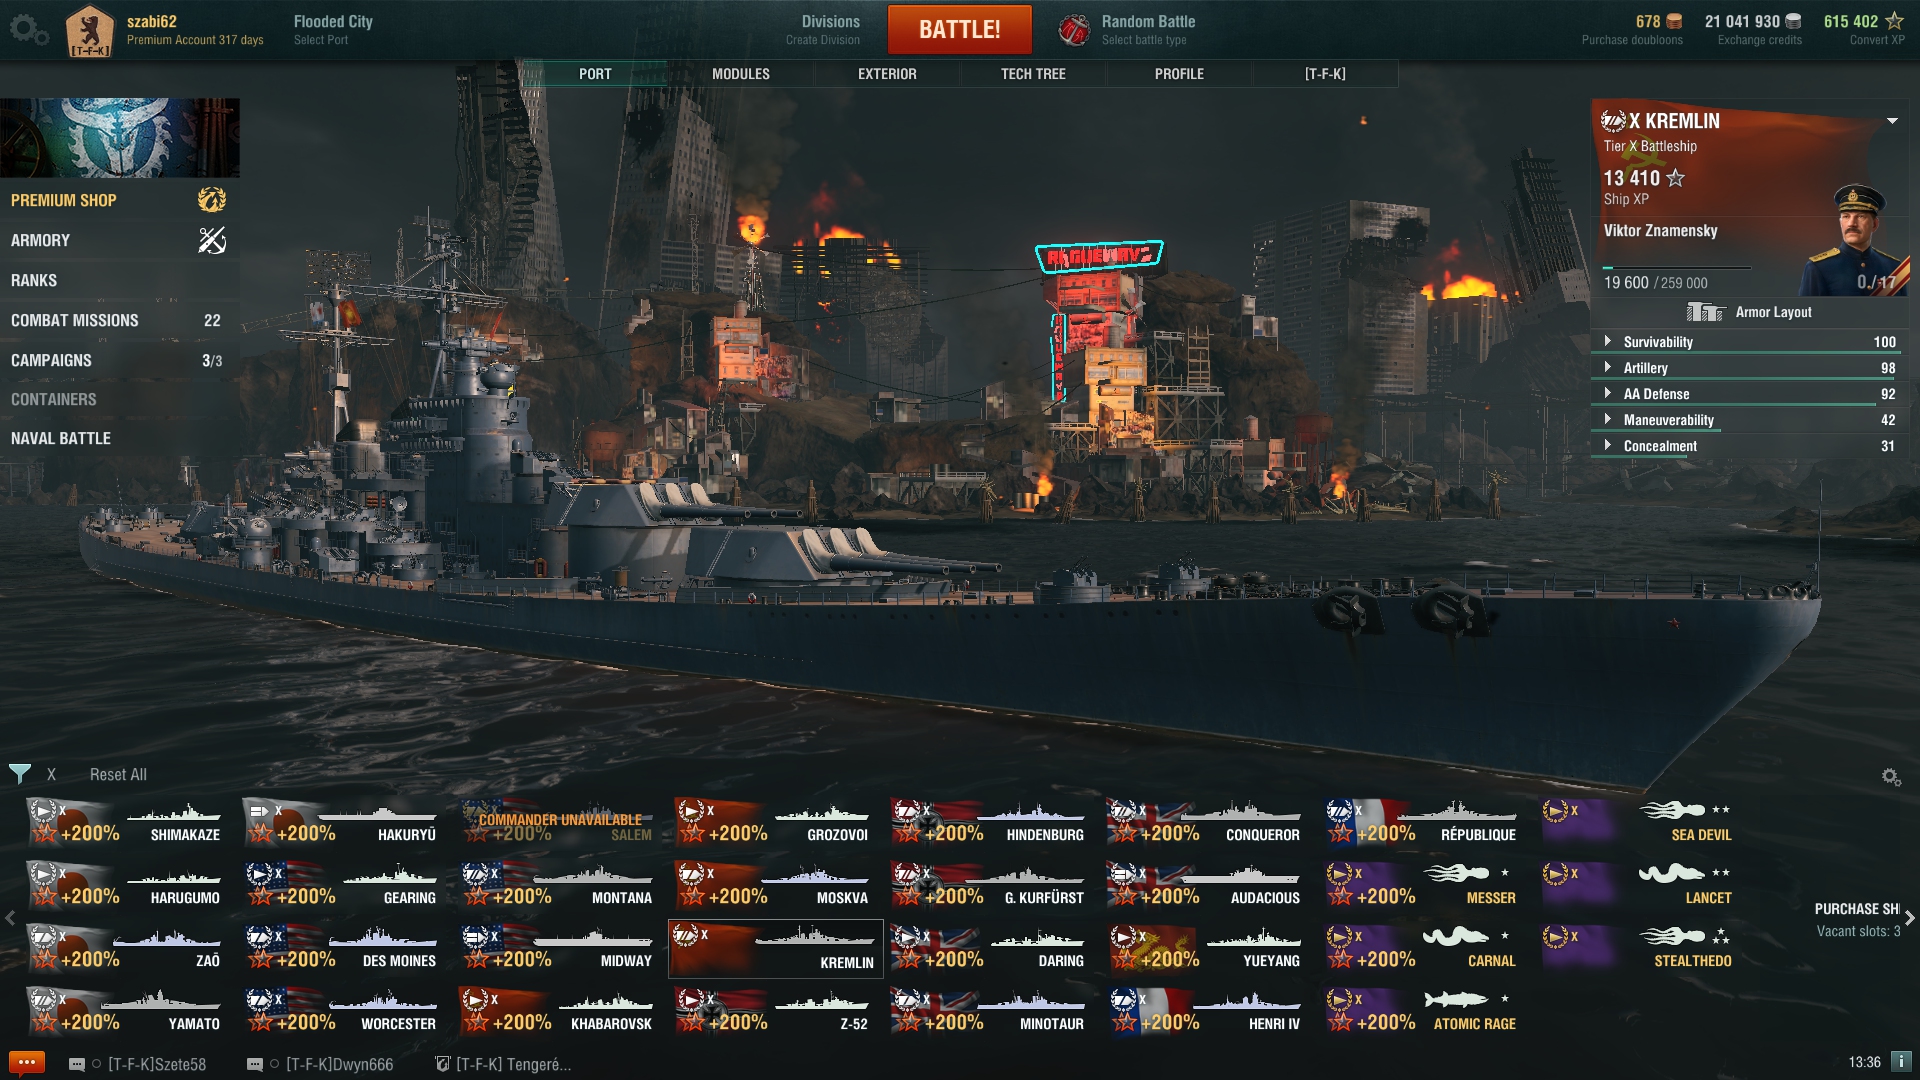Click Reset All filters
Viewport: 1920px width, 1080px height.
(x=118, y=774)
